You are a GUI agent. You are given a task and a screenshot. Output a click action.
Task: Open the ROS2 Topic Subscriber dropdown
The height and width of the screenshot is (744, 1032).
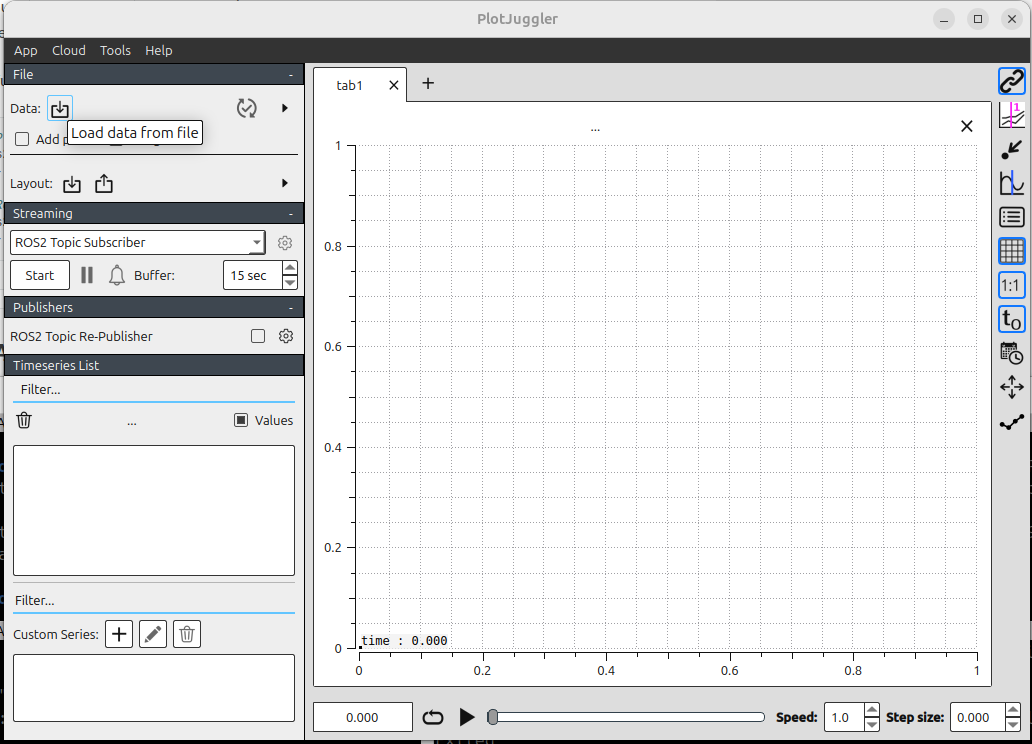pyautogui.click(x=138, y=242)
